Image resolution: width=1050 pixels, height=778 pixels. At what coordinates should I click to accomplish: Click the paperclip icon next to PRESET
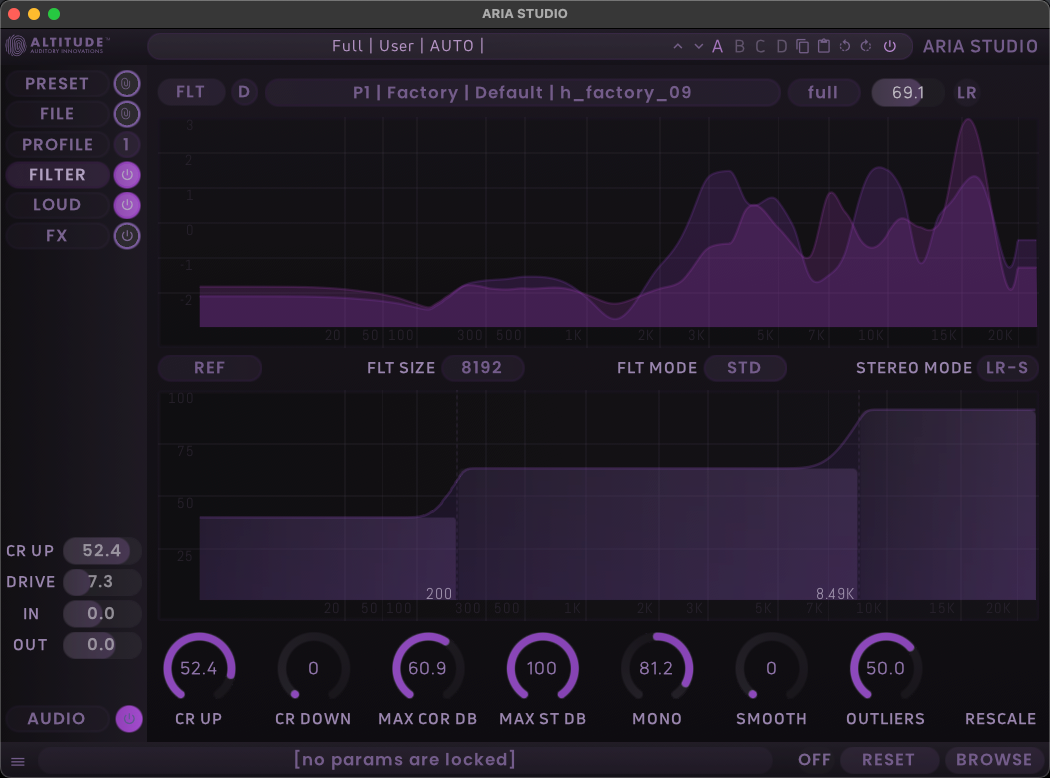pos(127,84)
